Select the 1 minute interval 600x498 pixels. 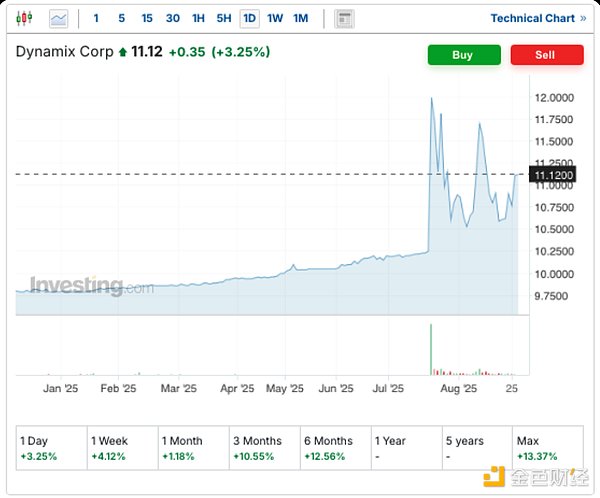(96, 18)
